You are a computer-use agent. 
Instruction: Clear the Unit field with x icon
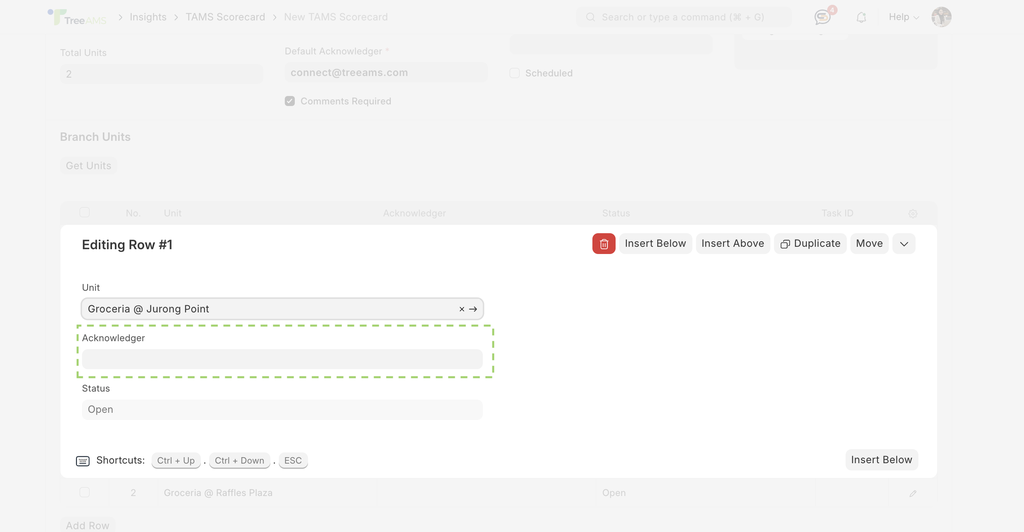click(x=462, y=309)
